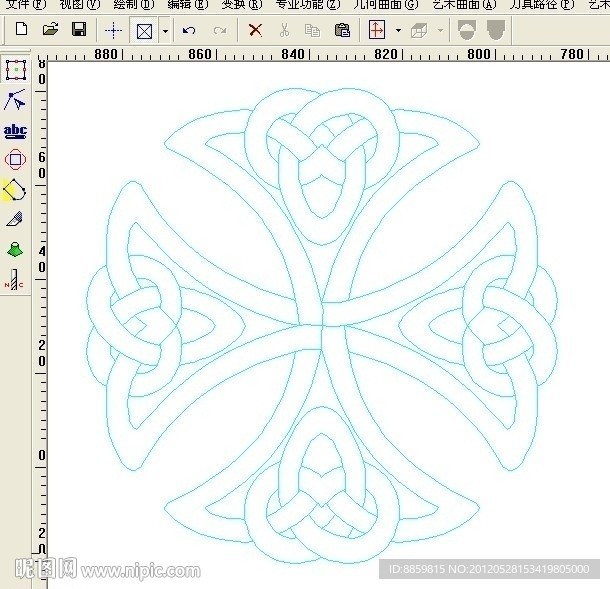Viewport: 610px width, 589px height.
Task: Click the copy icon in the toolbar
Action: coord(312,30)
